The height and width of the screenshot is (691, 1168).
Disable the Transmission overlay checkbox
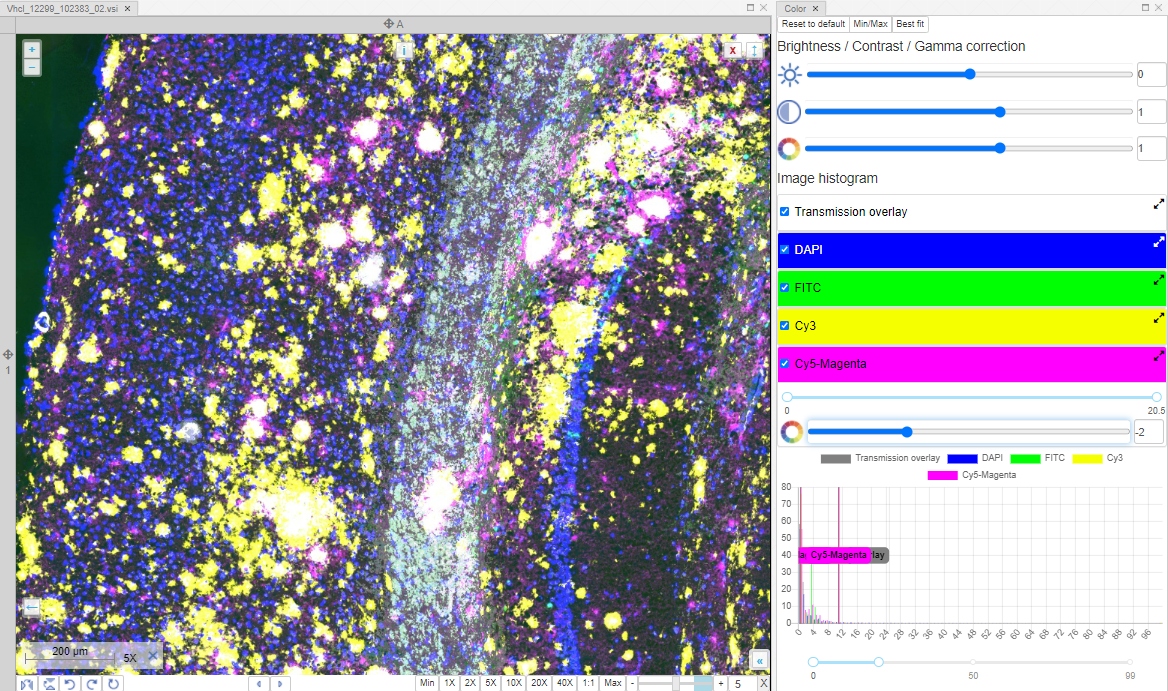click(x=785, y=212)
